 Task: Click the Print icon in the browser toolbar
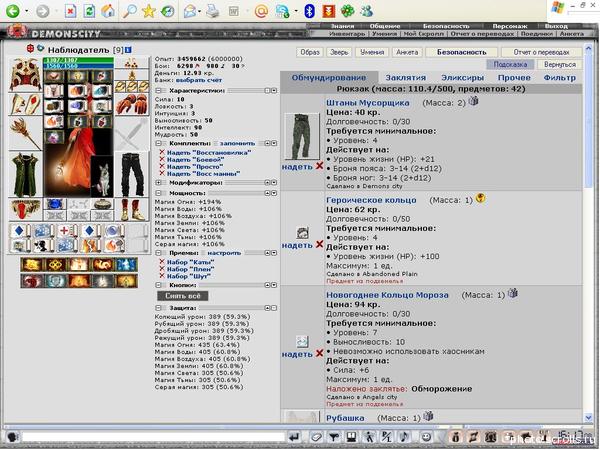pyautogui.click(x=213, y=11)
